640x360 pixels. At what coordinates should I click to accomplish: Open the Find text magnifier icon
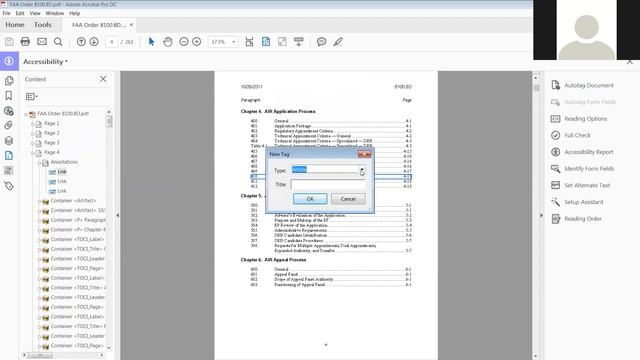click(58, 42)
